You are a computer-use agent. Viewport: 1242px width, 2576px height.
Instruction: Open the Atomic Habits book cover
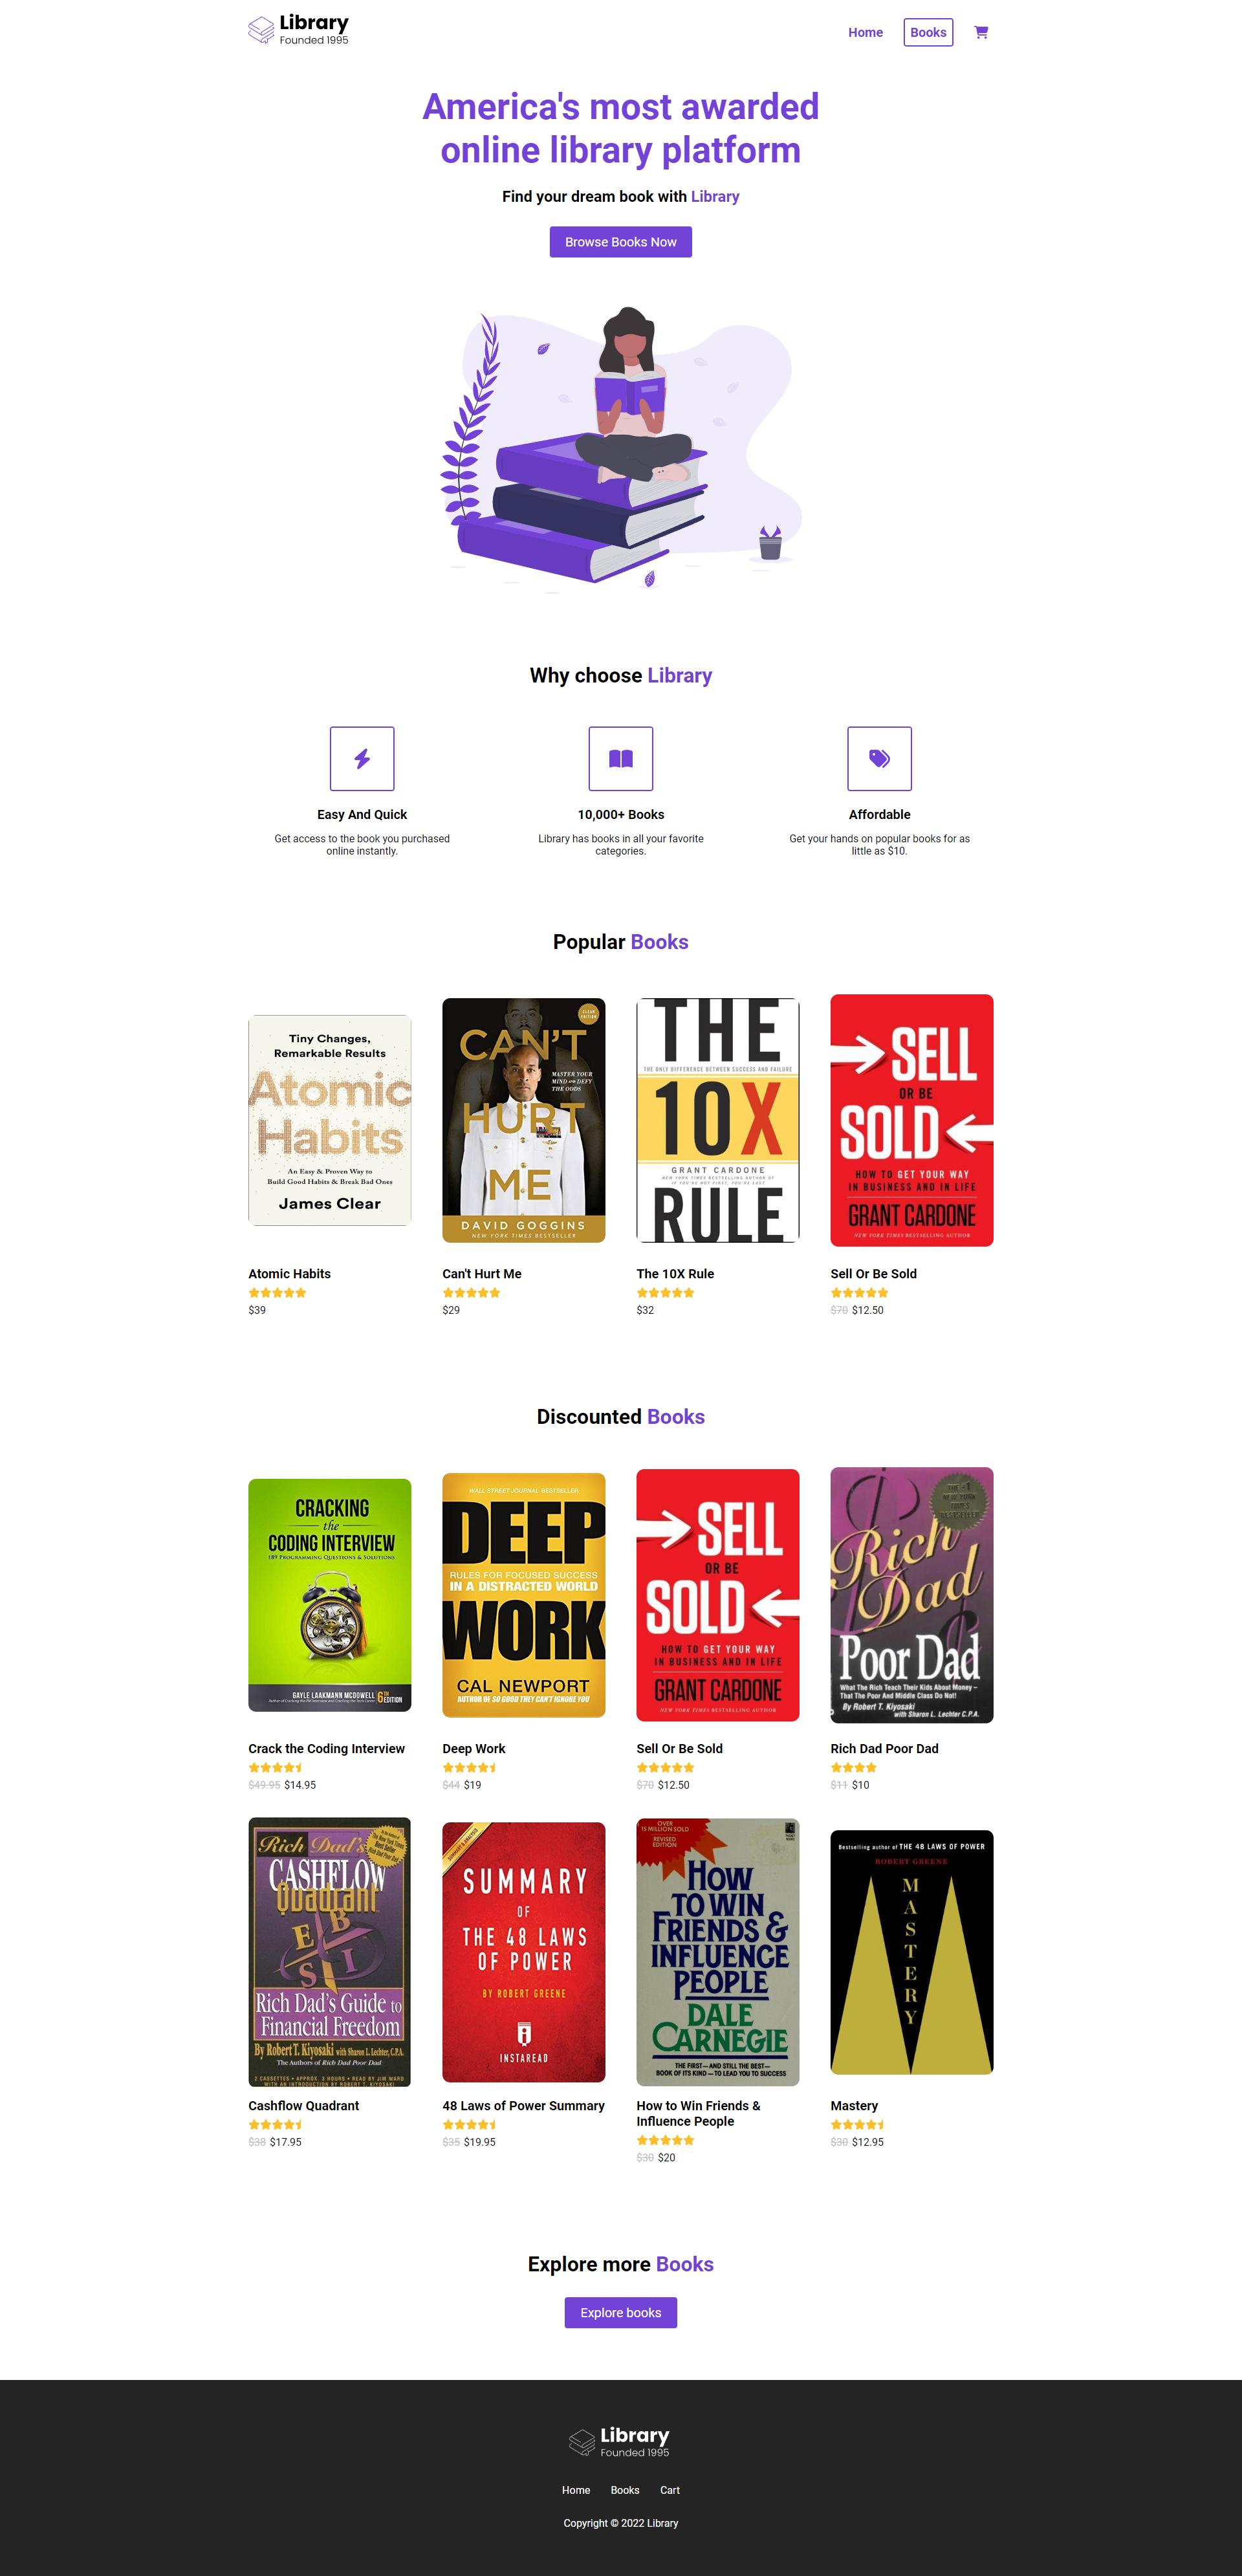tap(330, 1120)
